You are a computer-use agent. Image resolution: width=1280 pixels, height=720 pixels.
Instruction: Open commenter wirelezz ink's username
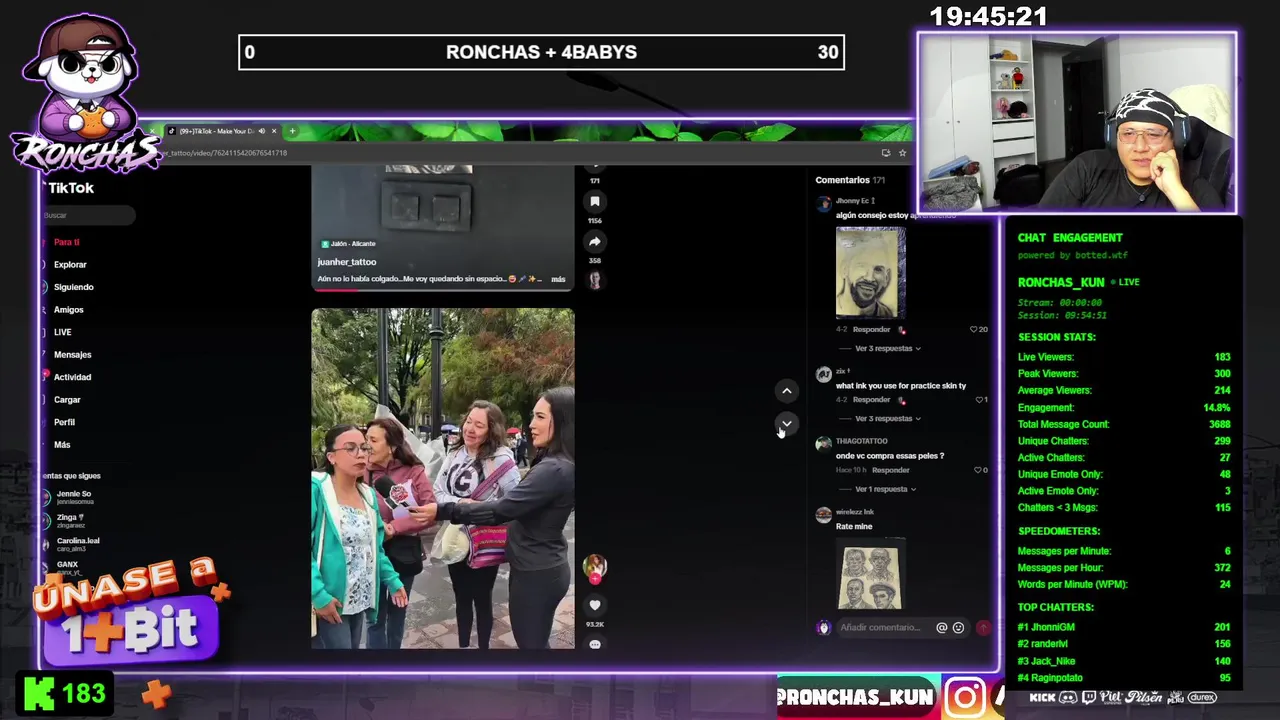point(854,512)
